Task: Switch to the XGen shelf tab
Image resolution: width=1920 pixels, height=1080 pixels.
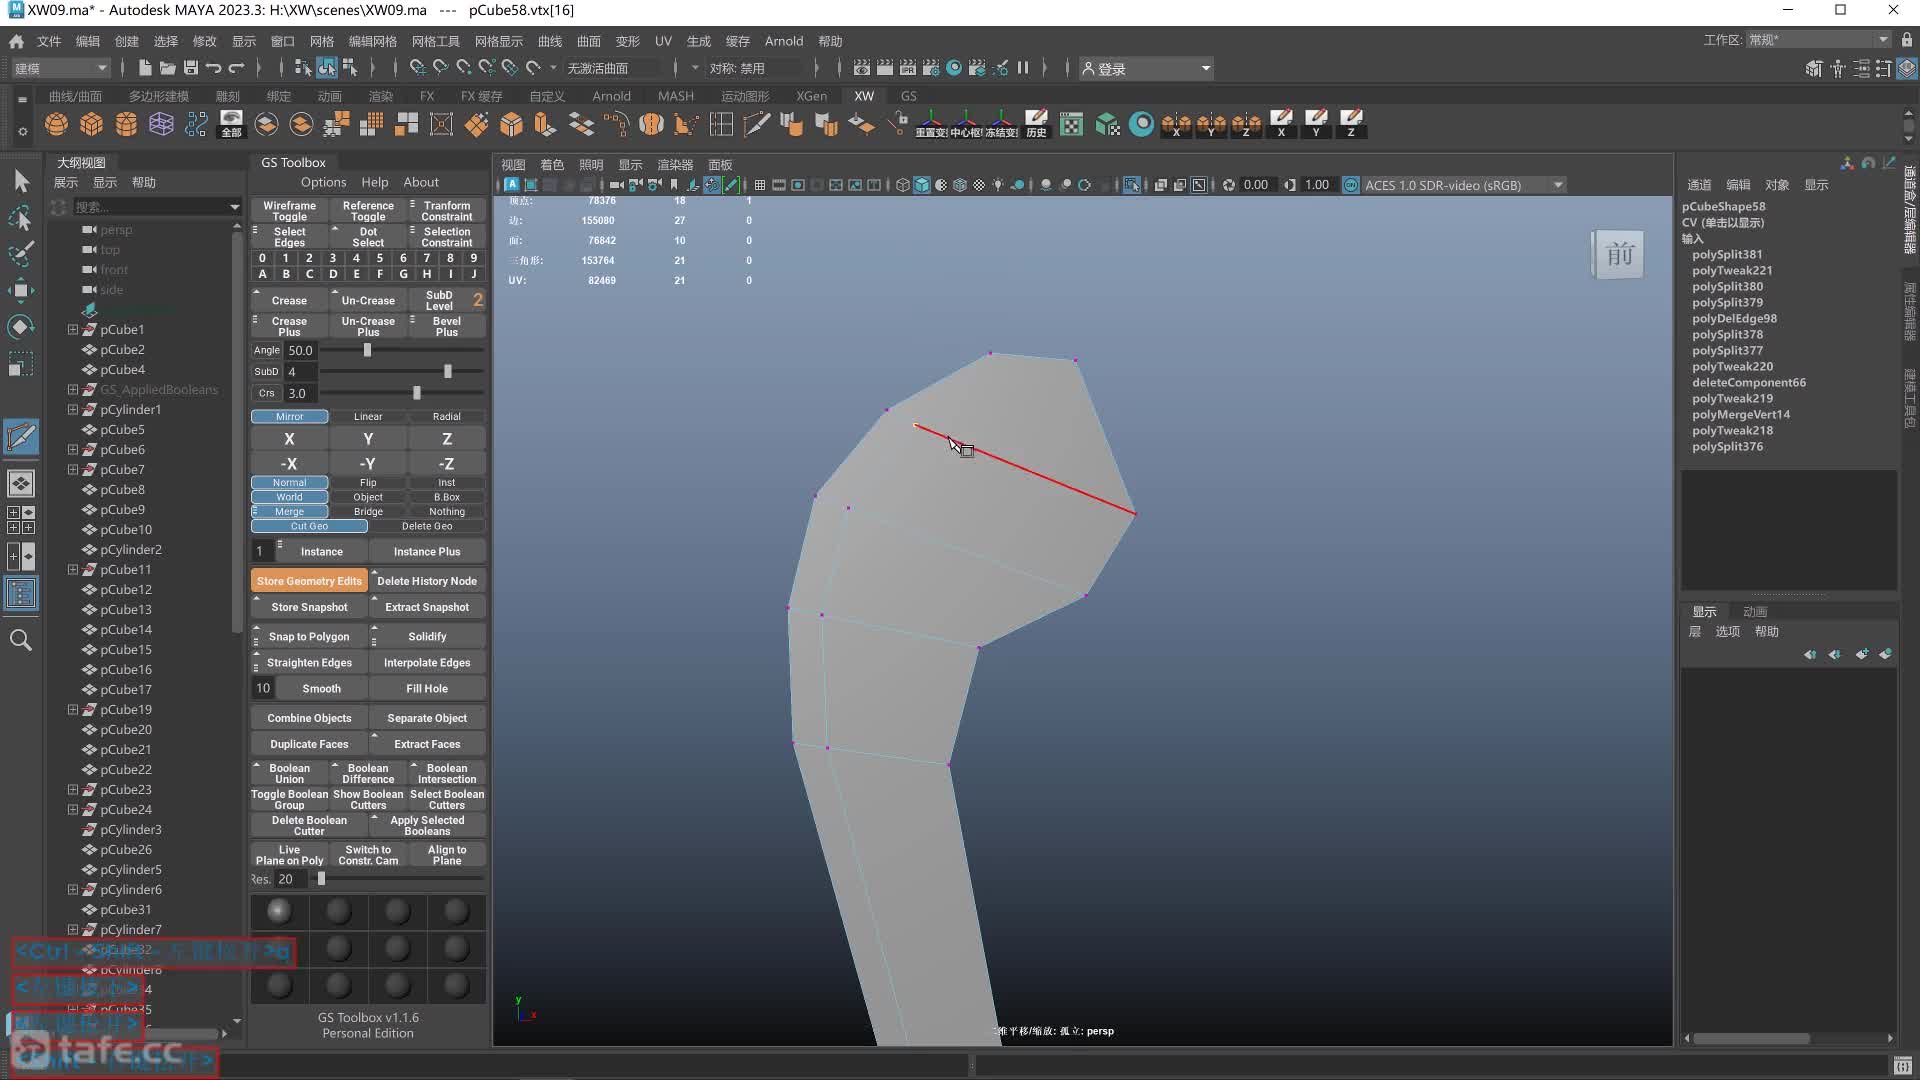Action: tap(811, 96)
